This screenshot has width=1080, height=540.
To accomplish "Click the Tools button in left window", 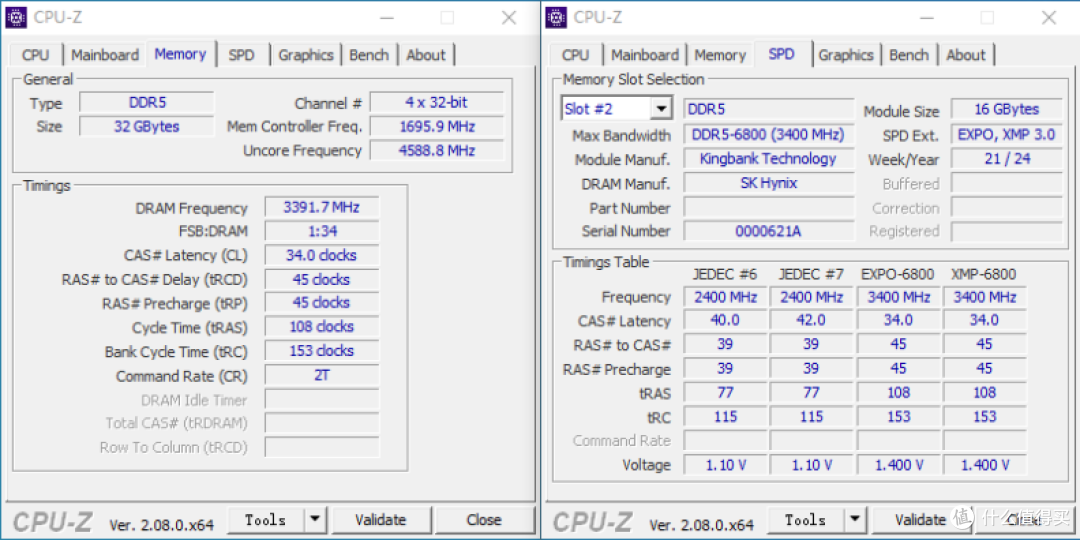I will [266, 520].
